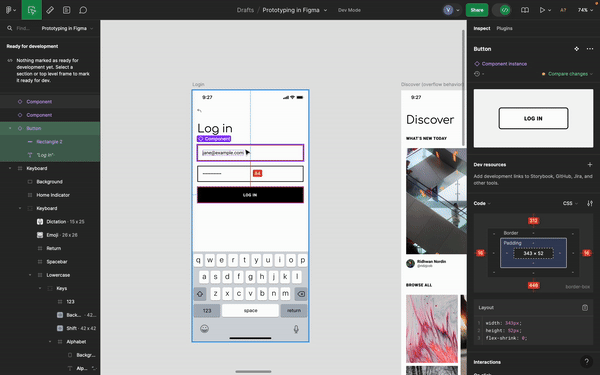Viewport: 600px width, 375px height.
Task: Click the password field in Login frame
Action: click(x=250, y=174)
